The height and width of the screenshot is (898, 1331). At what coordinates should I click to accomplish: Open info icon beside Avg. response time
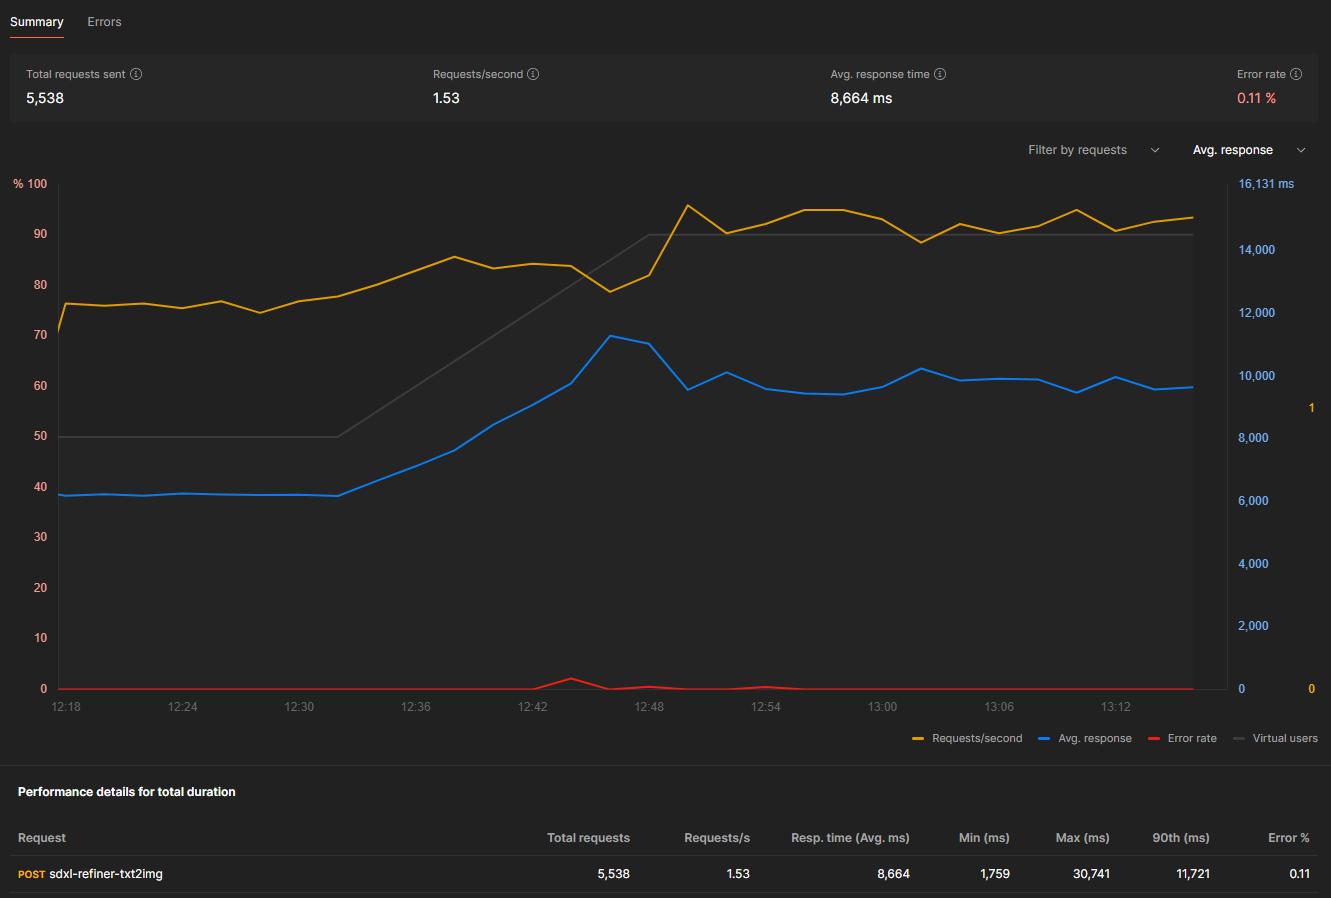coord(940,74)
